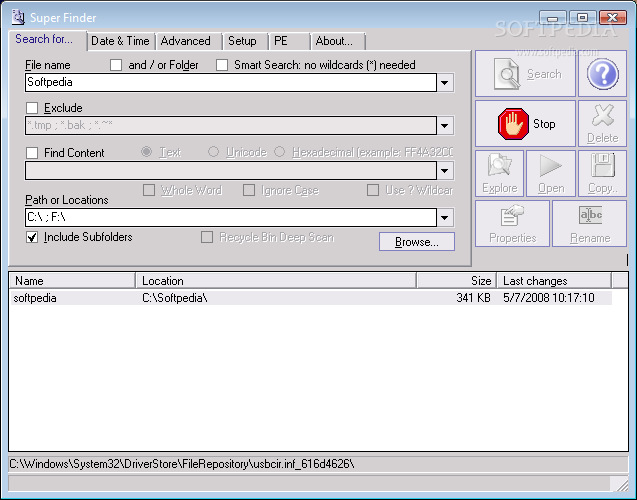Click the C:\Softpedia\ location cell
The width and height of the screenshot is (637, 500).
click(x=175, y=298)
